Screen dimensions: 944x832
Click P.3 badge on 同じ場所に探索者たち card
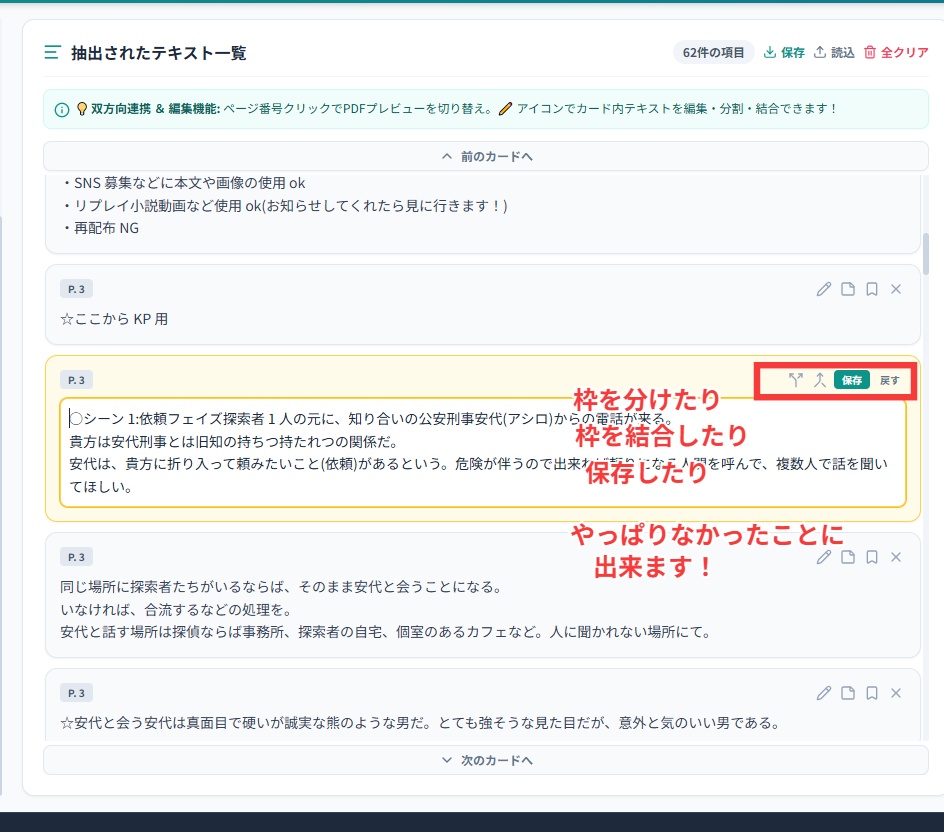[x=76, y=557]
